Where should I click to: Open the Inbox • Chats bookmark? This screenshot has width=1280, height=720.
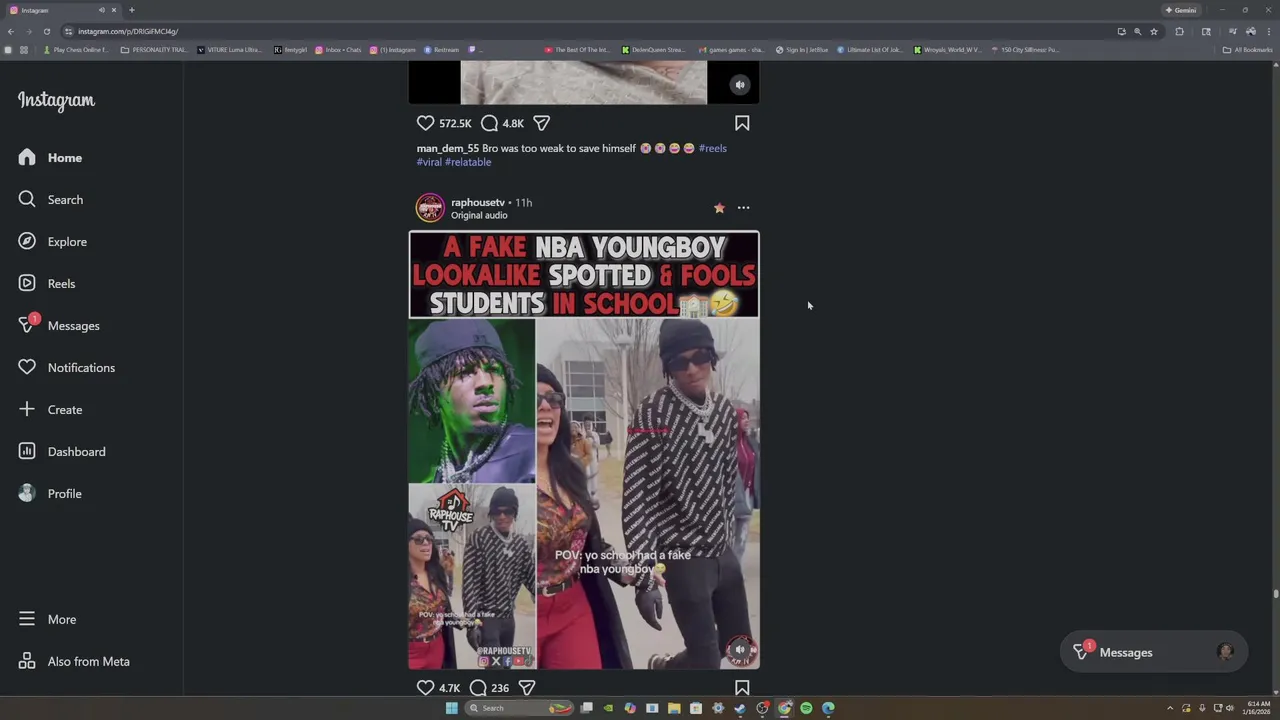tap(338, 49)
